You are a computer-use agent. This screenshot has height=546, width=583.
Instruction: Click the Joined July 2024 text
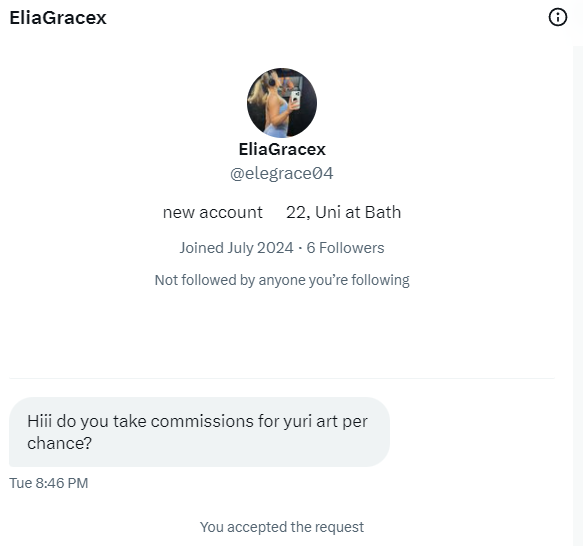click(236, 248)
